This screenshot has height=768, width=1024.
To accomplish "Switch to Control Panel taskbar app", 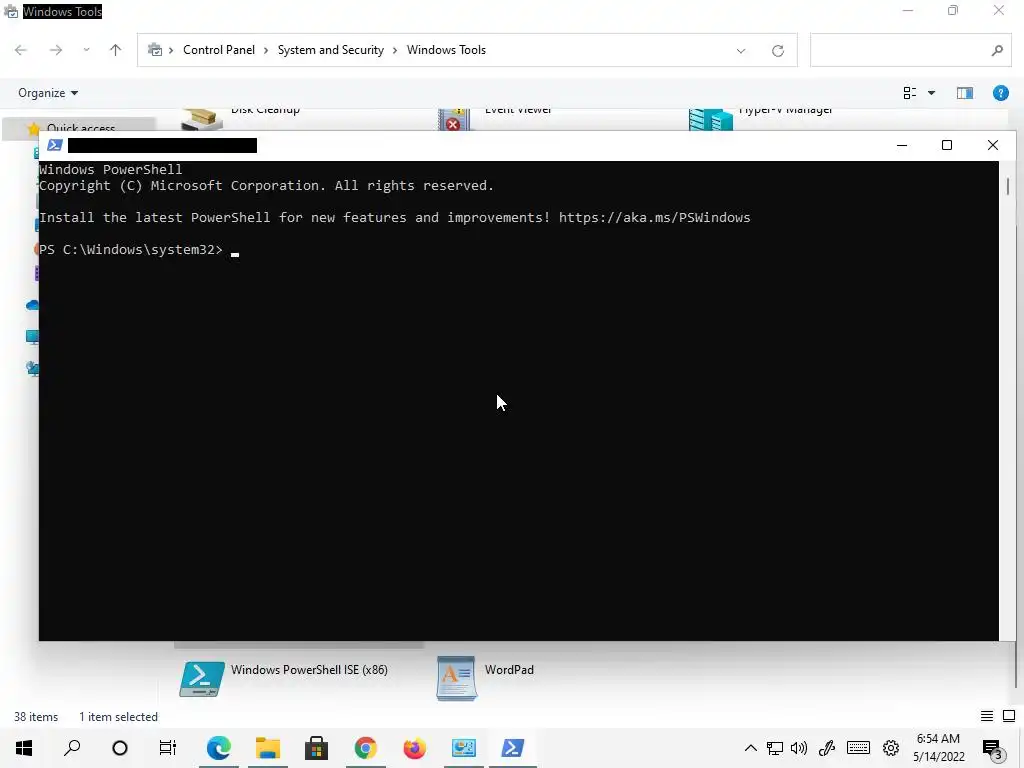I will pos(464,748).
